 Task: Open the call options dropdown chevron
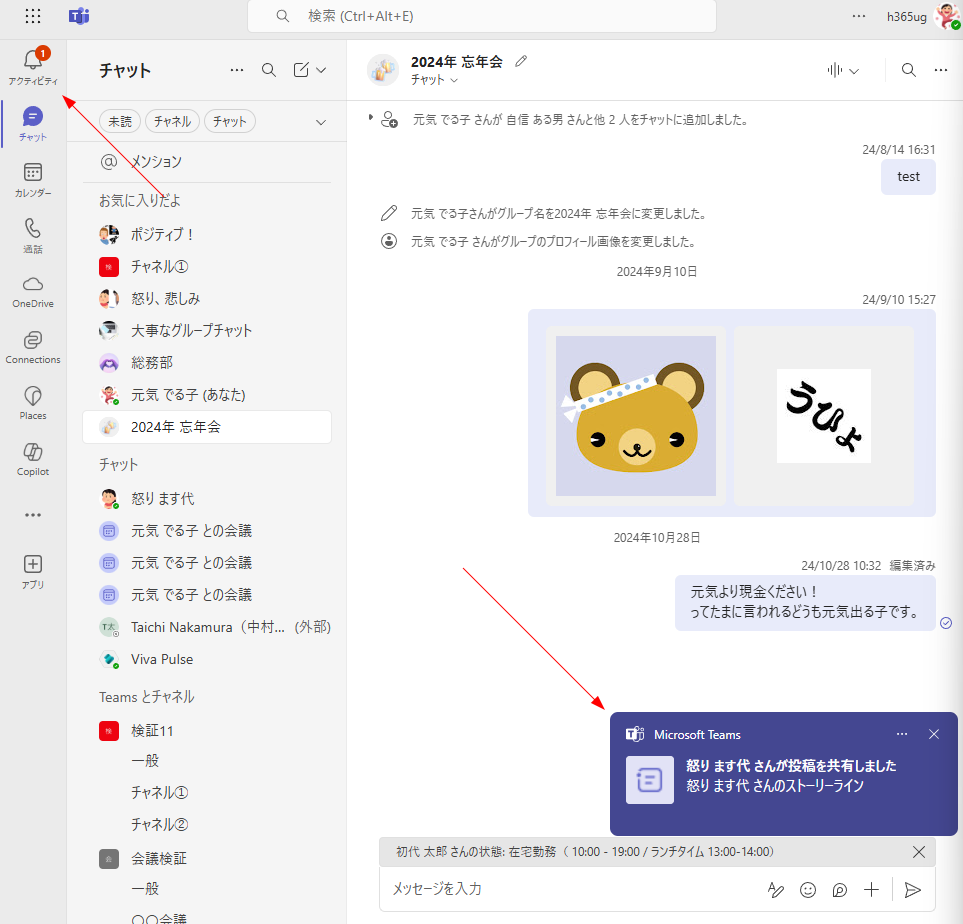tap(854, 71)
